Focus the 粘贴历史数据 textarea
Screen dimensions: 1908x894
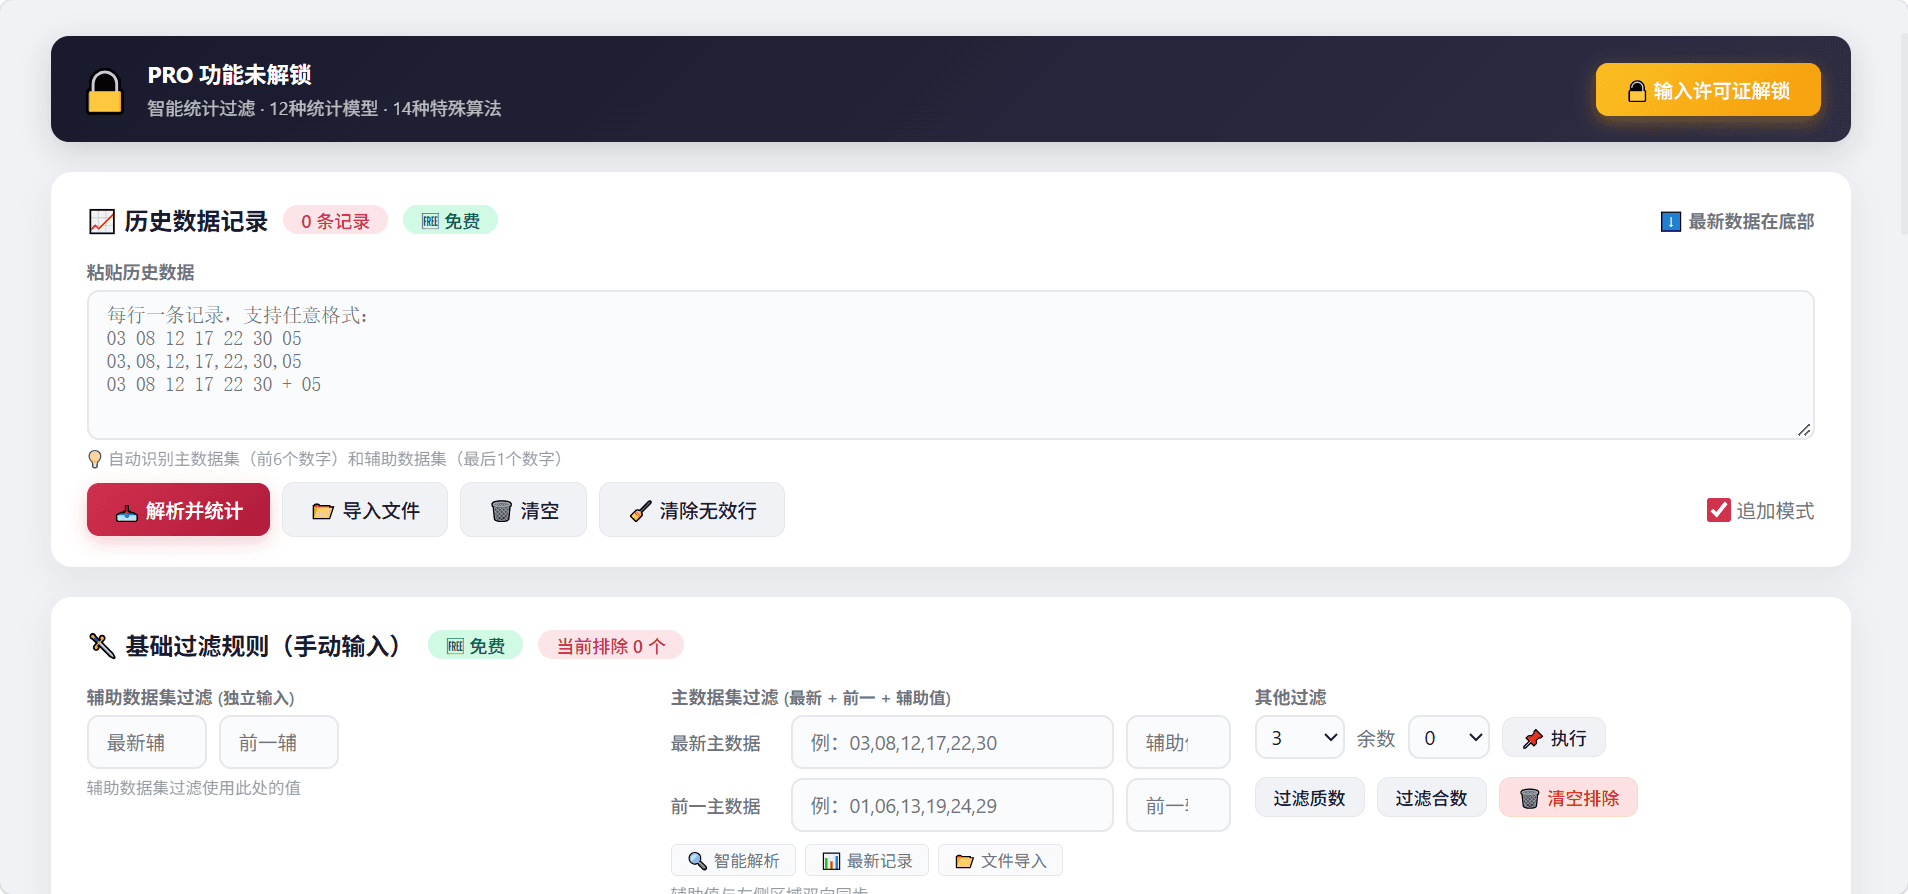click(x=950, y=365)
